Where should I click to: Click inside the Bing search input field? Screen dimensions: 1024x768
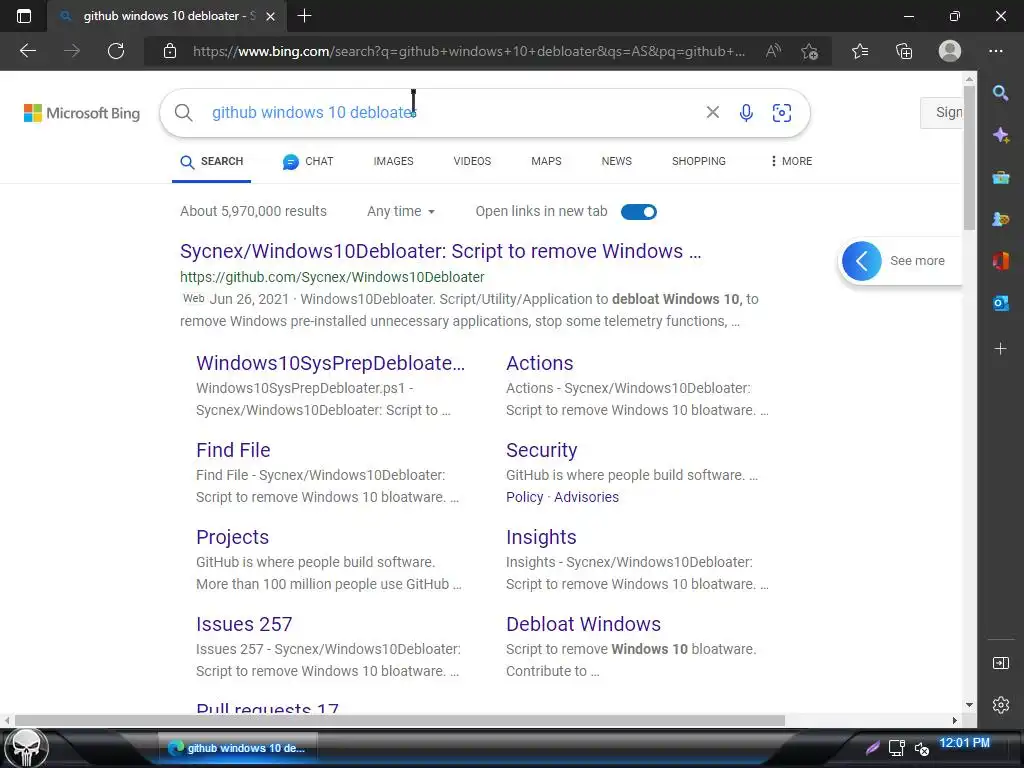pos(451,112)
